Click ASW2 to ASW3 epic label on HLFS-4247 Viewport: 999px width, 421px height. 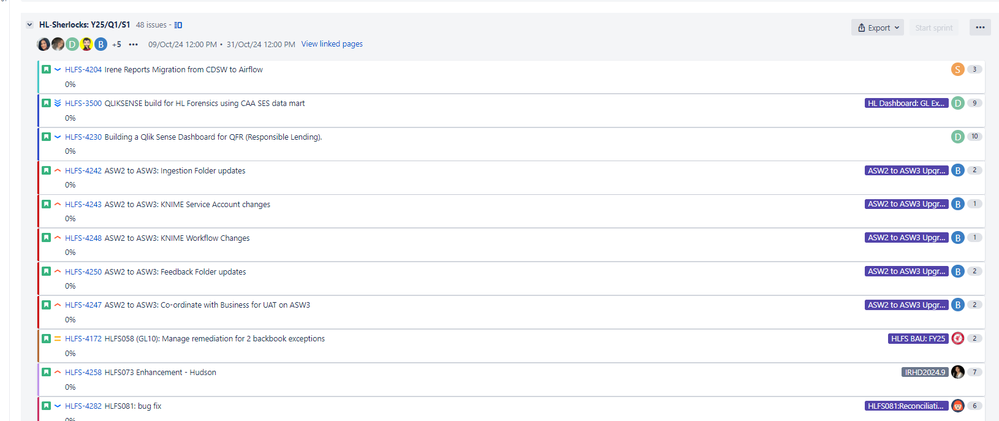tap(907, 305)
